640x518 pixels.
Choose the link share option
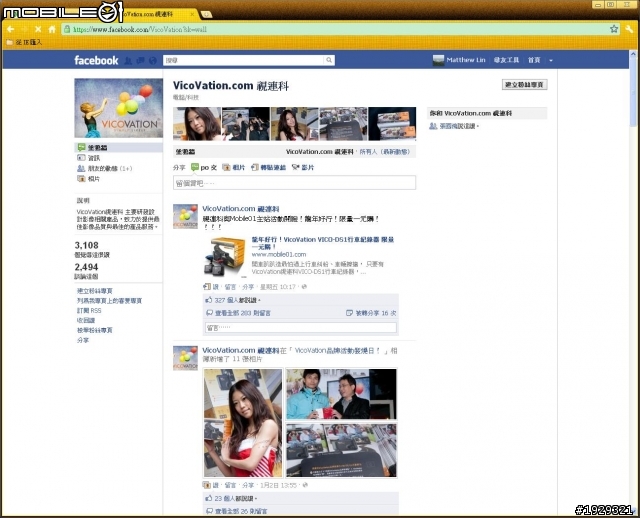tap(268, 167)
